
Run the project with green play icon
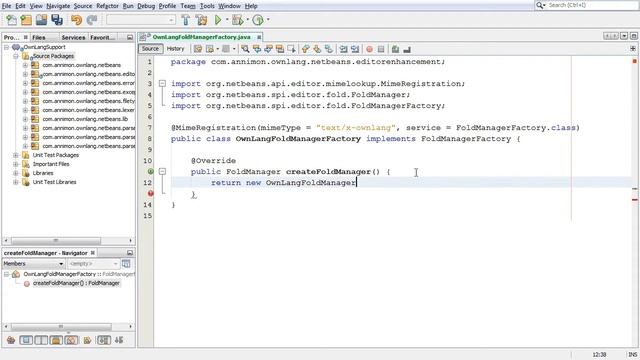click(218, 20)
